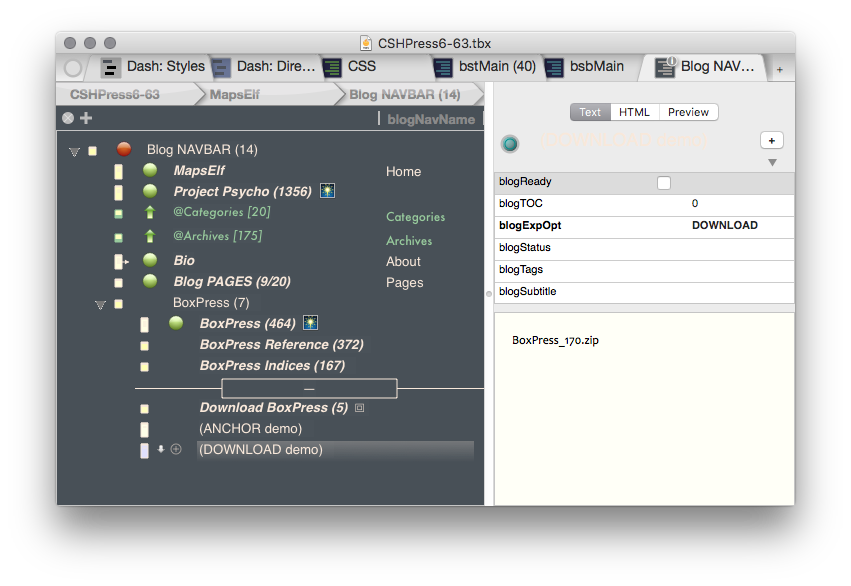Screen dimensions: 851x586
Task: Click the green badge next to Blog PAGES (9/20)
Action: coord(150,281)
